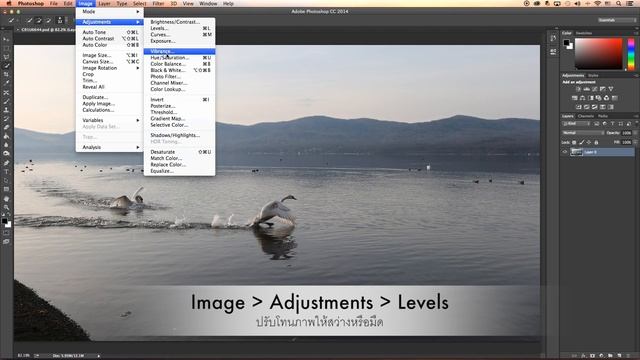Add a Color Balance adjustment layer icon
Screen dimensions: 640x360
click(582, 98)
